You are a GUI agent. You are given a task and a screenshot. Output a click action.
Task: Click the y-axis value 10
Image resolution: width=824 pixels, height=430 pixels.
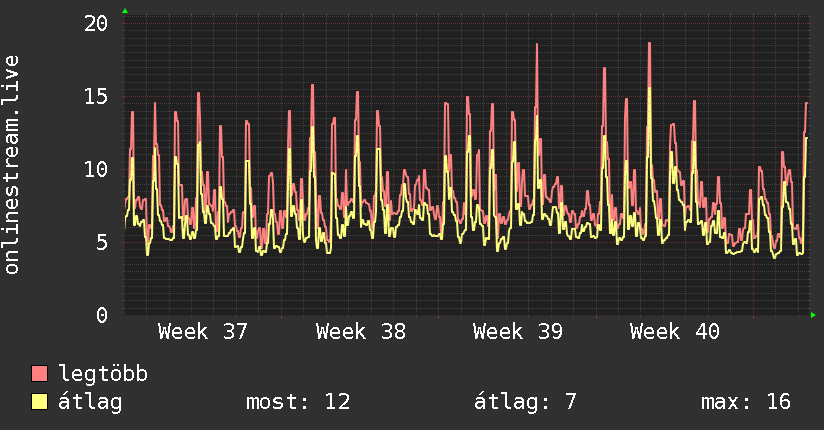tap(96, 169)
